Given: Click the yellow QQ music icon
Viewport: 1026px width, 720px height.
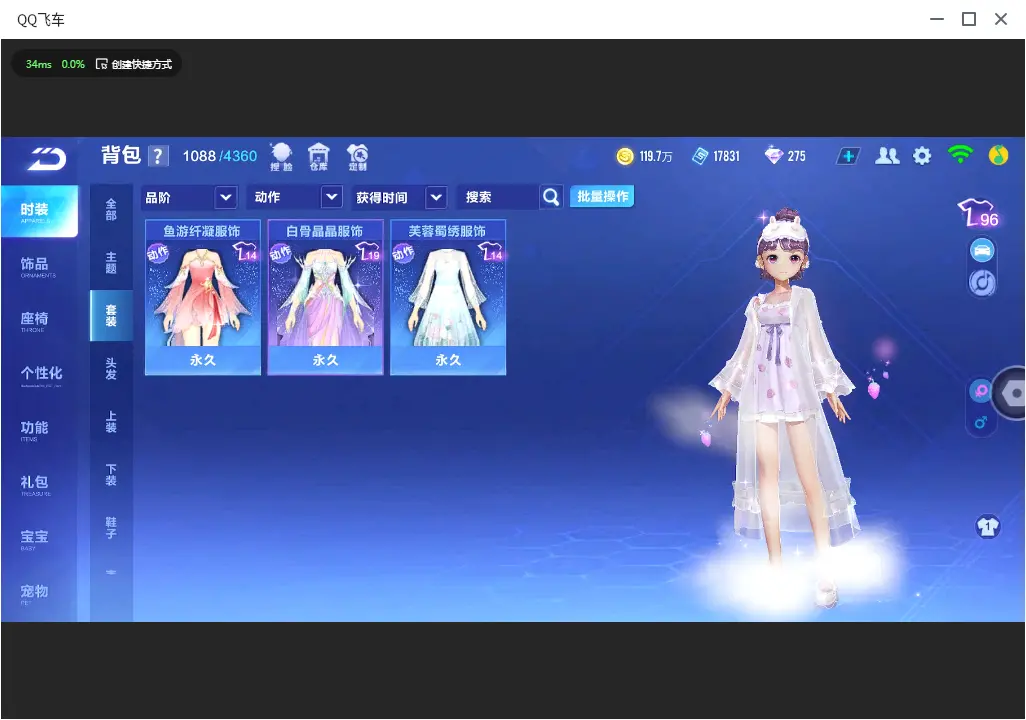Looking at the screenshot, I should point(998,156).
